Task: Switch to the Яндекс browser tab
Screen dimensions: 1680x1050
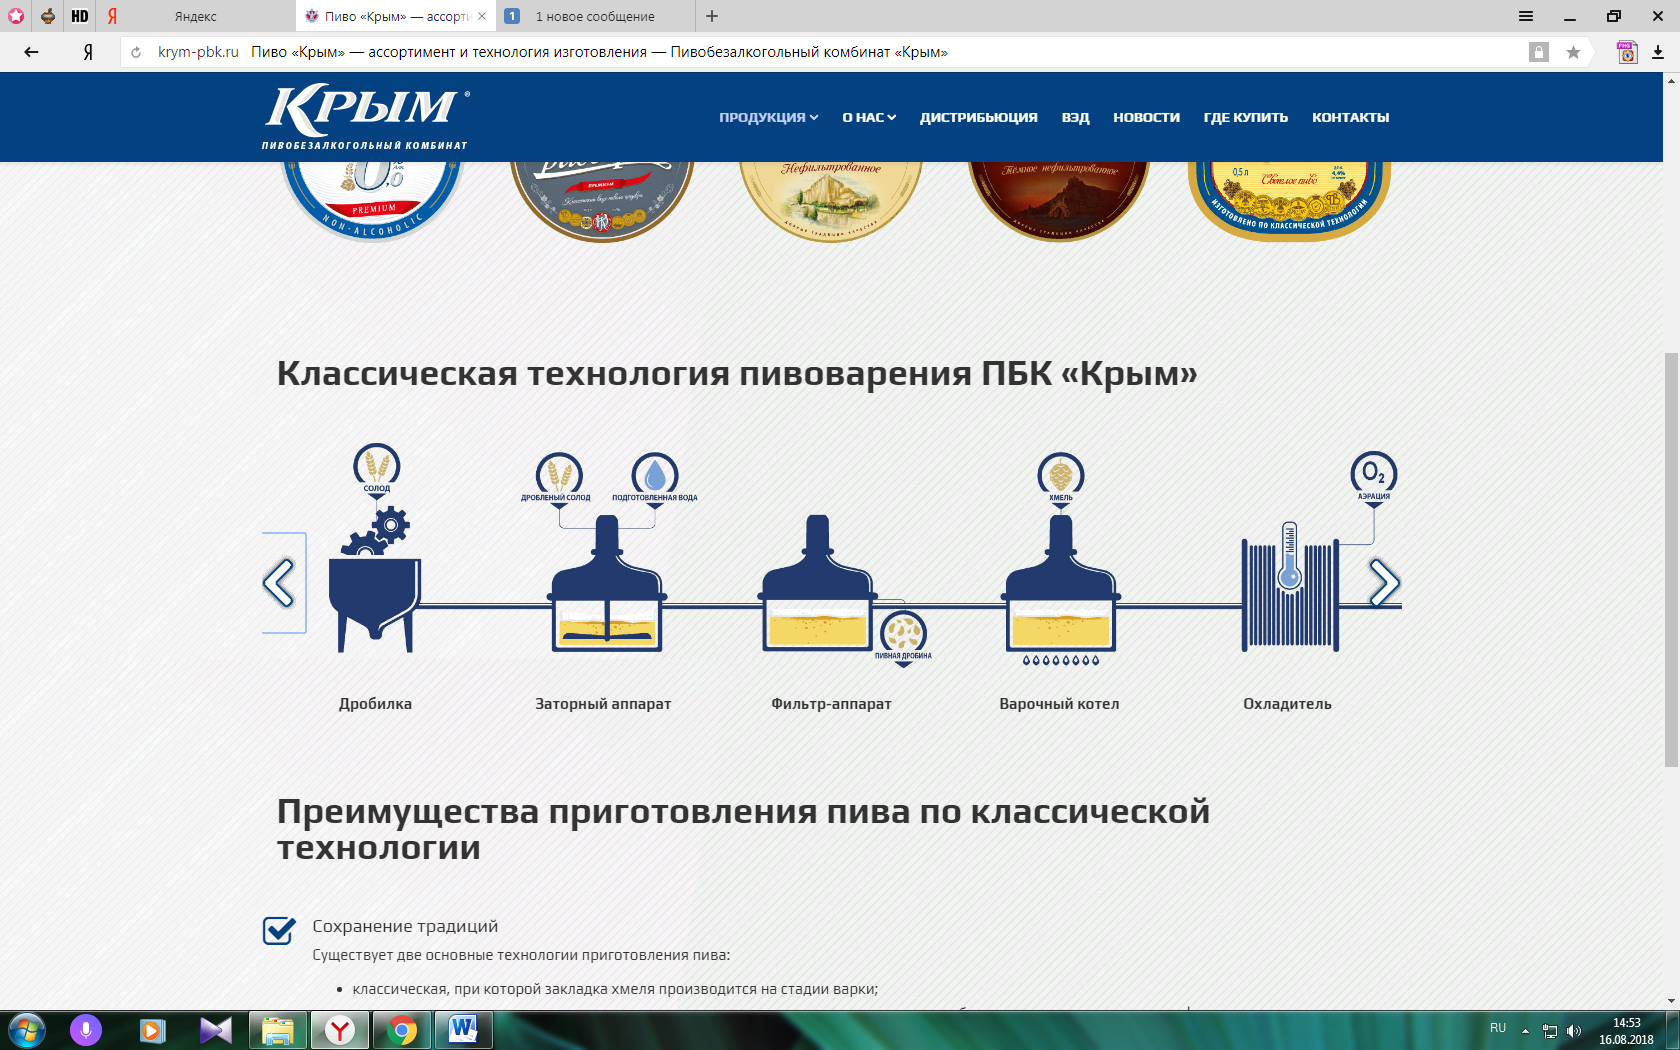Action: pos(196,16)
